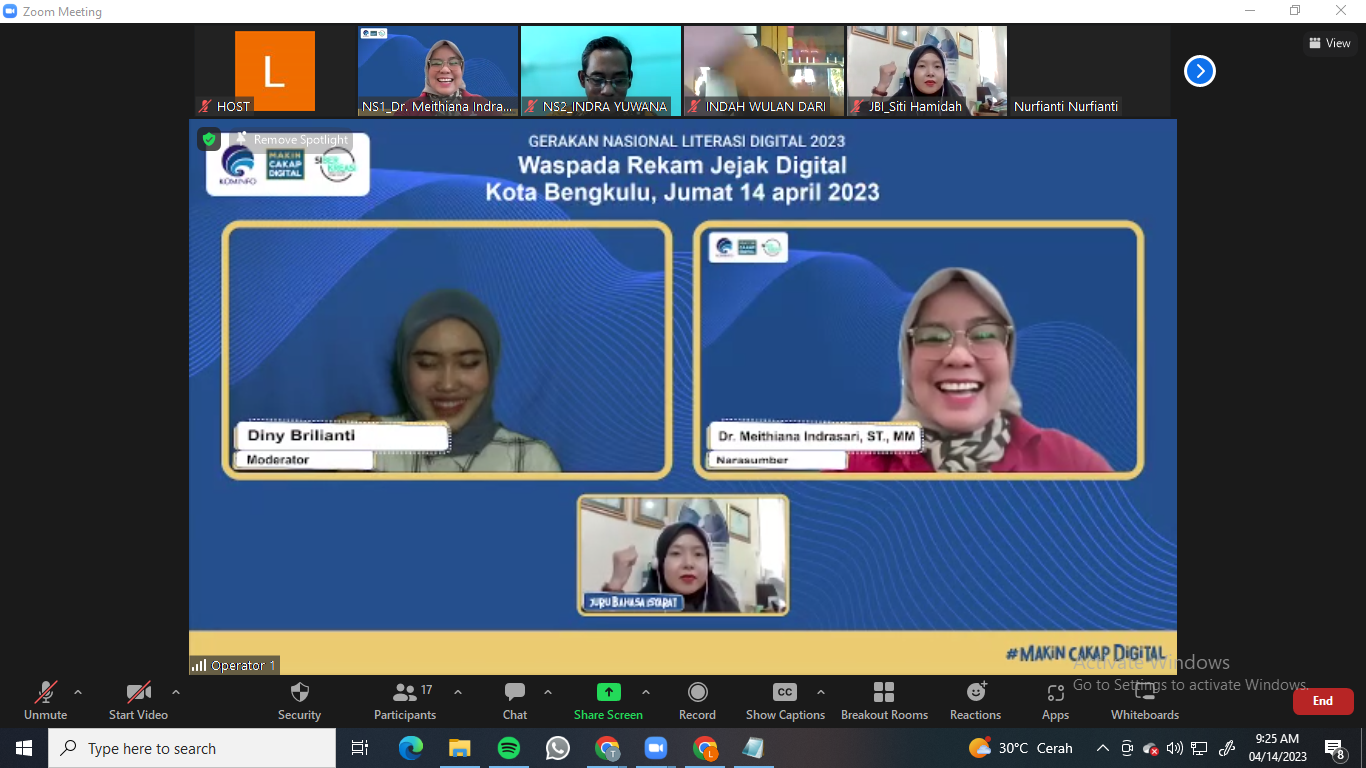Image resolution: width=1366 pixels, height=768 pixels.
Task: Select NS1_Dr. Meithiana Indra video thumbnail
Action: pyautogui.click(x=438, y=71)
